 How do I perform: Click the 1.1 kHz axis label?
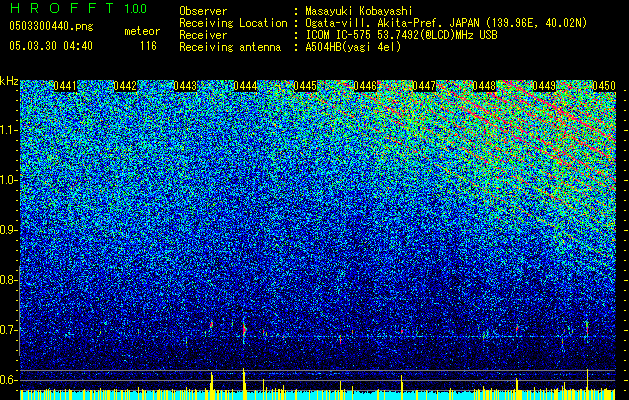pos(8,130)
